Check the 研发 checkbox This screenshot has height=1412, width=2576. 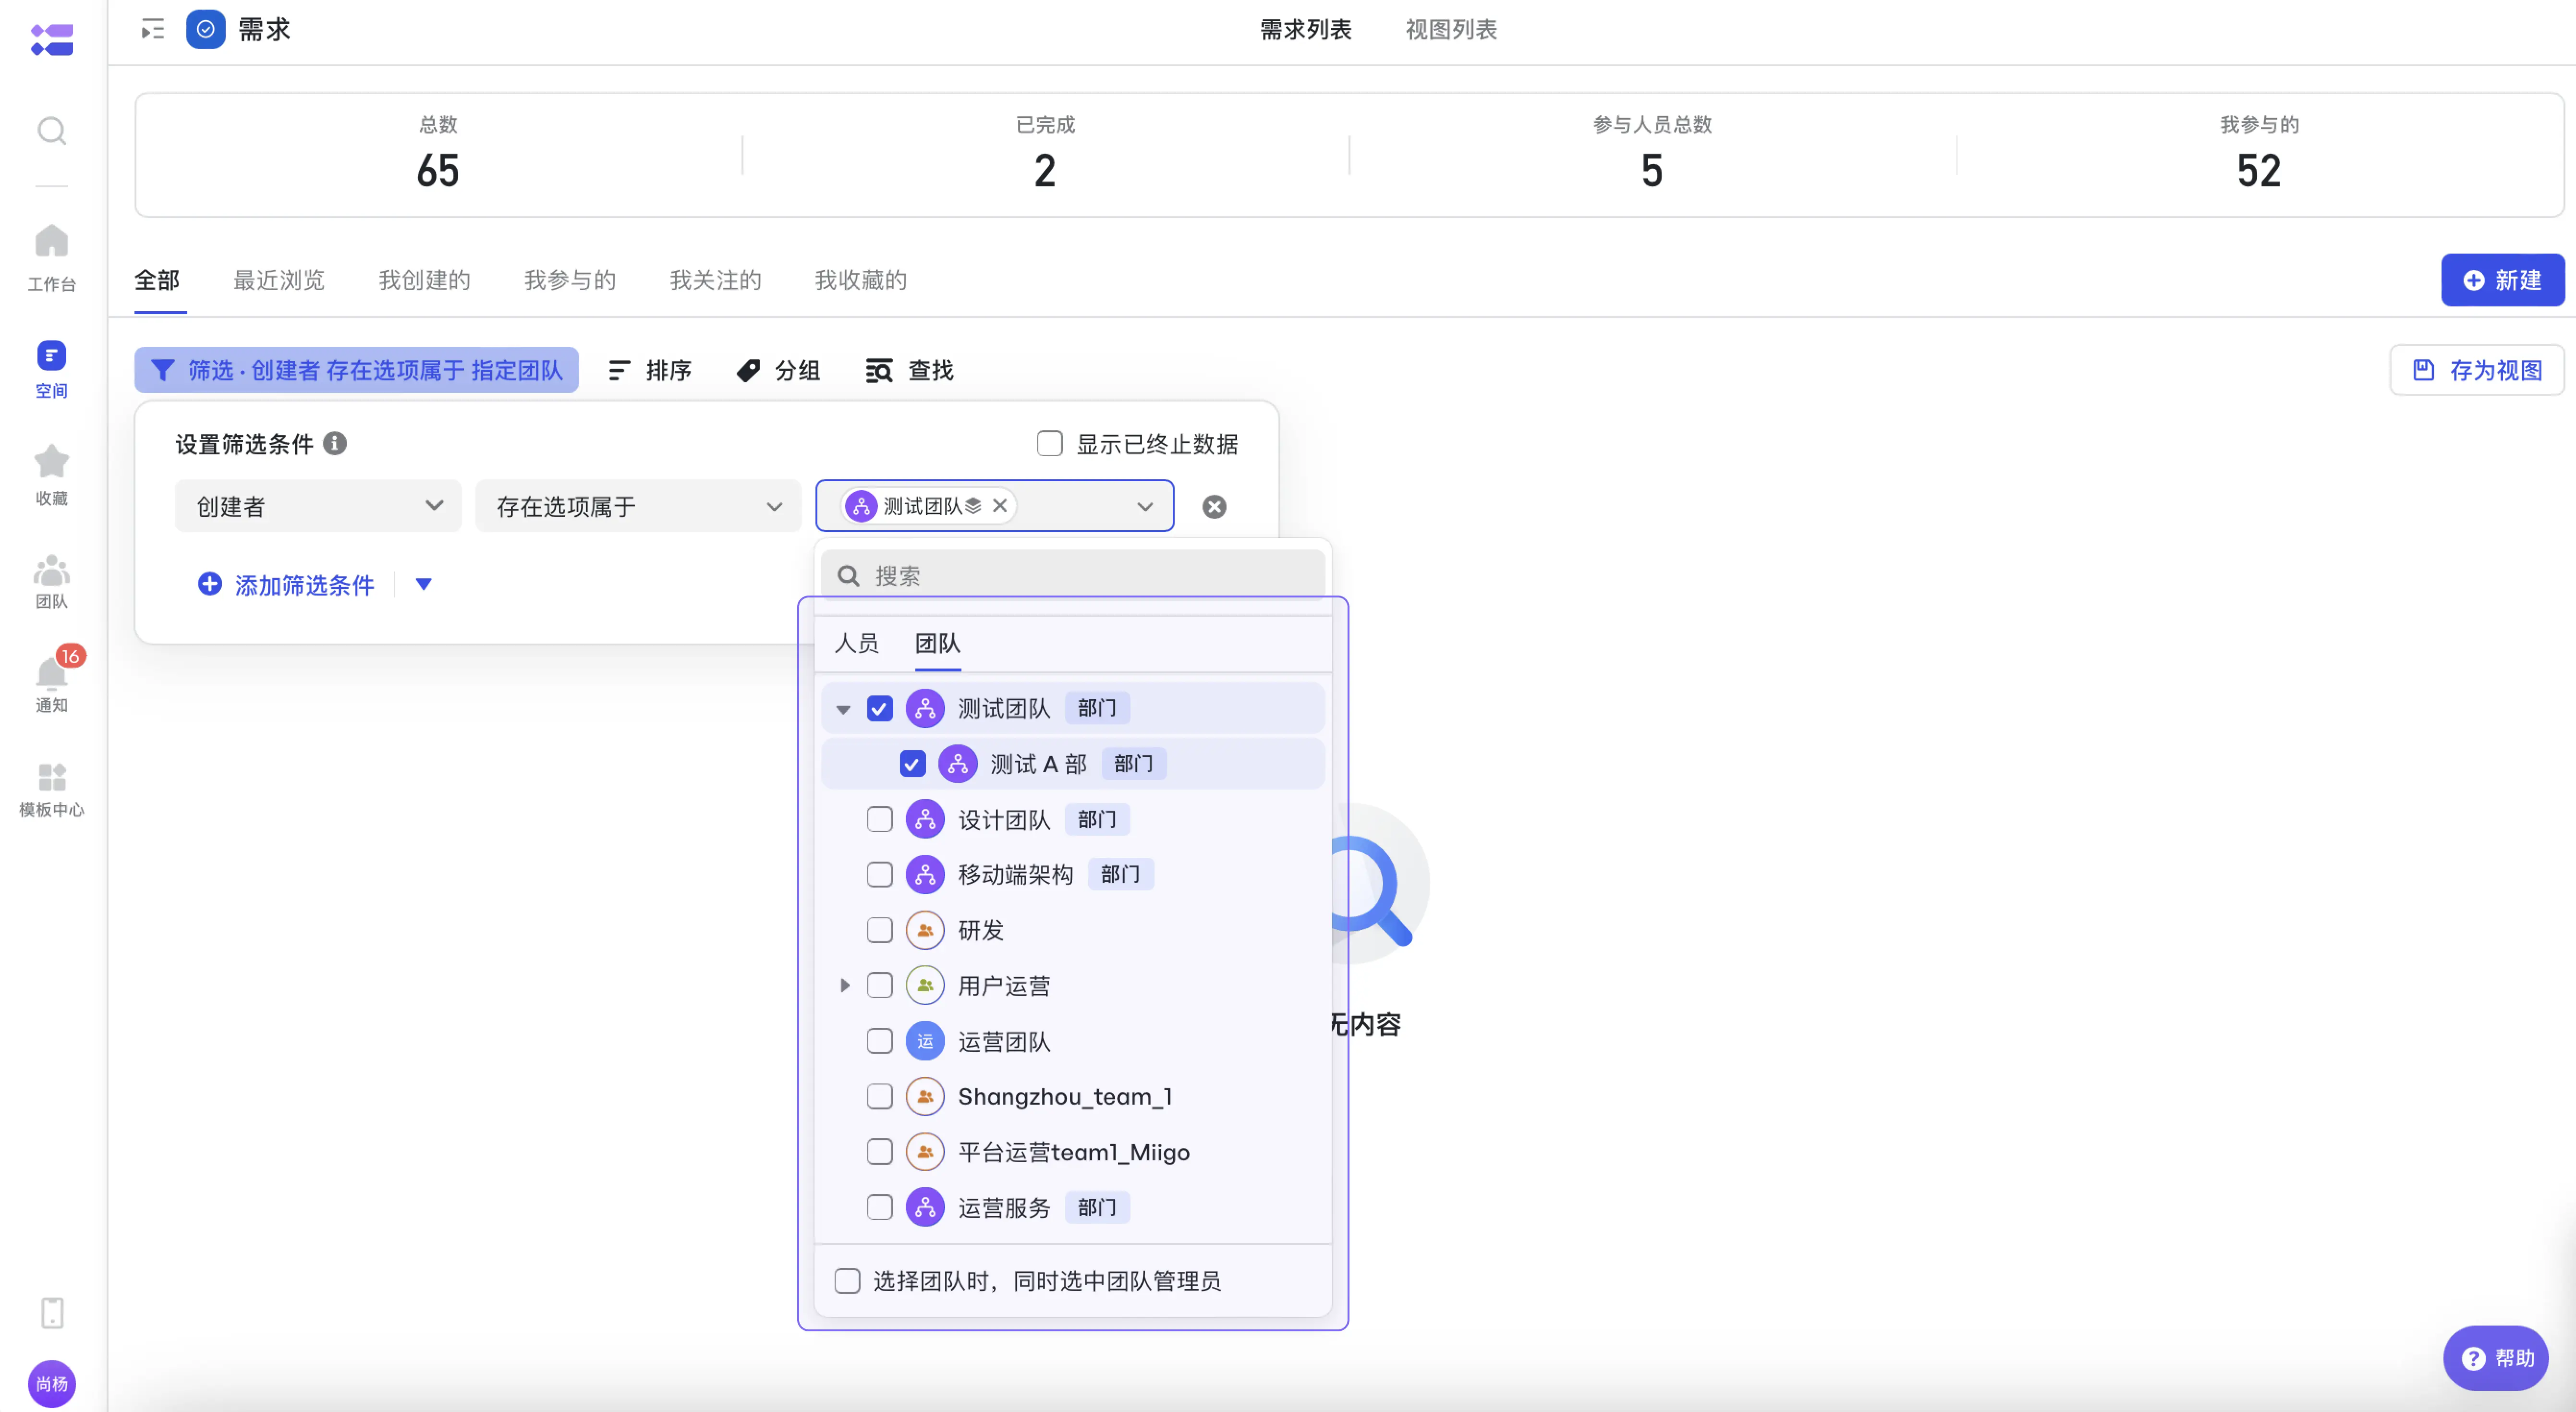click(x=880, y=930)
